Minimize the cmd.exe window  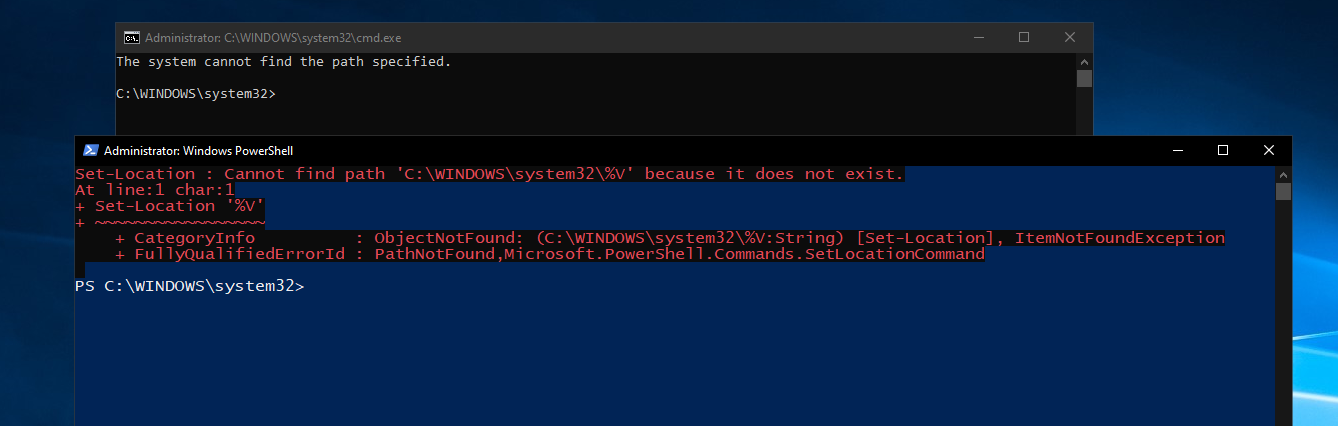pyautogui.click(x=978, y=38)
